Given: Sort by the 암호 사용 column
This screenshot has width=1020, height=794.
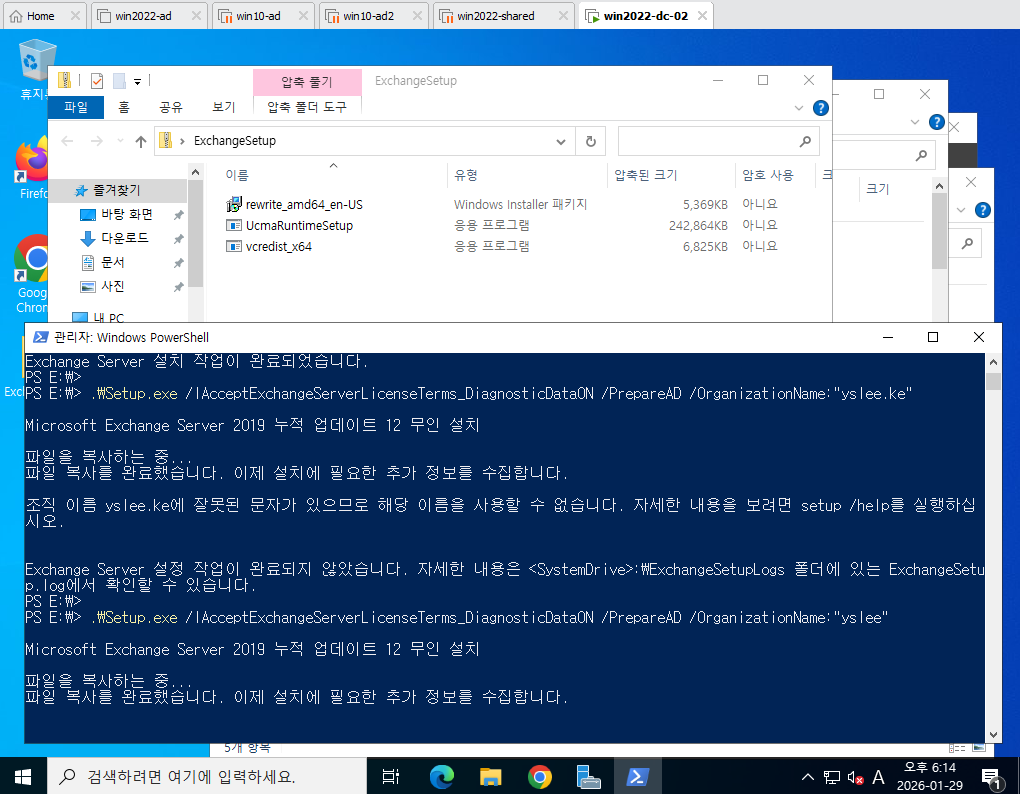Looking at the screenshot, I should tap(768, 175).
